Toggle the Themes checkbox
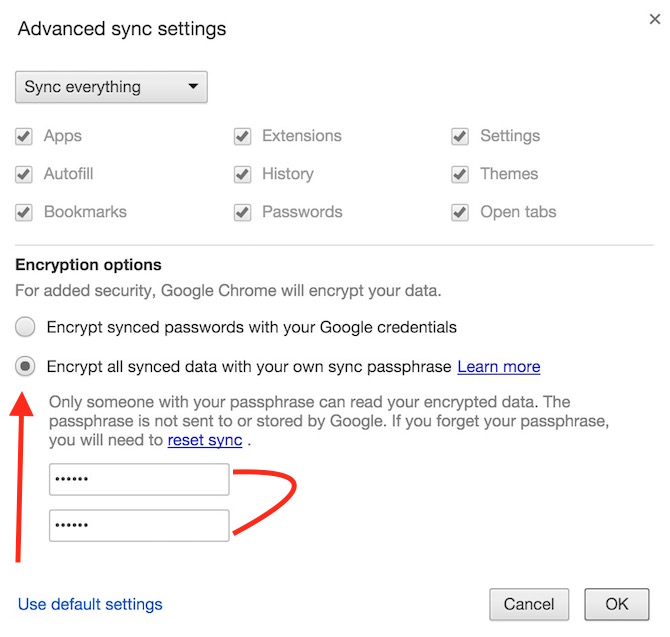Viewport: 670px width, 637px height. [x=460, y=174]
